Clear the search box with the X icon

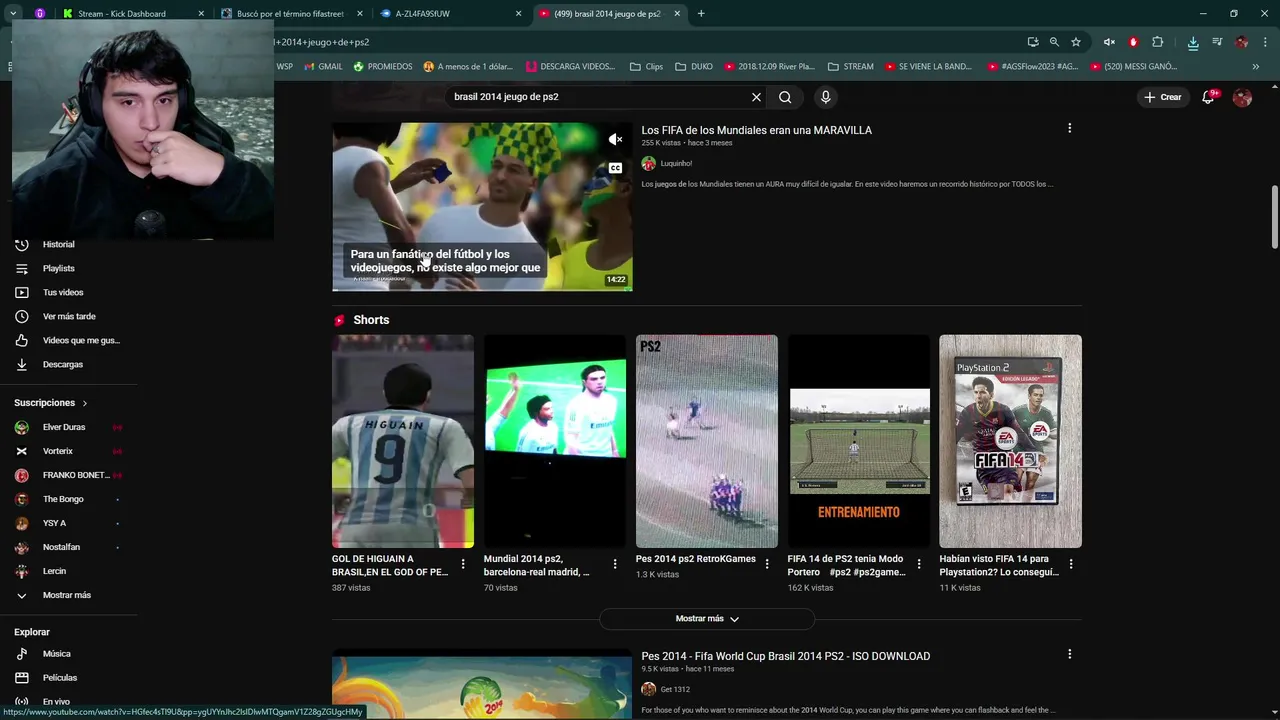coord(756,97)
